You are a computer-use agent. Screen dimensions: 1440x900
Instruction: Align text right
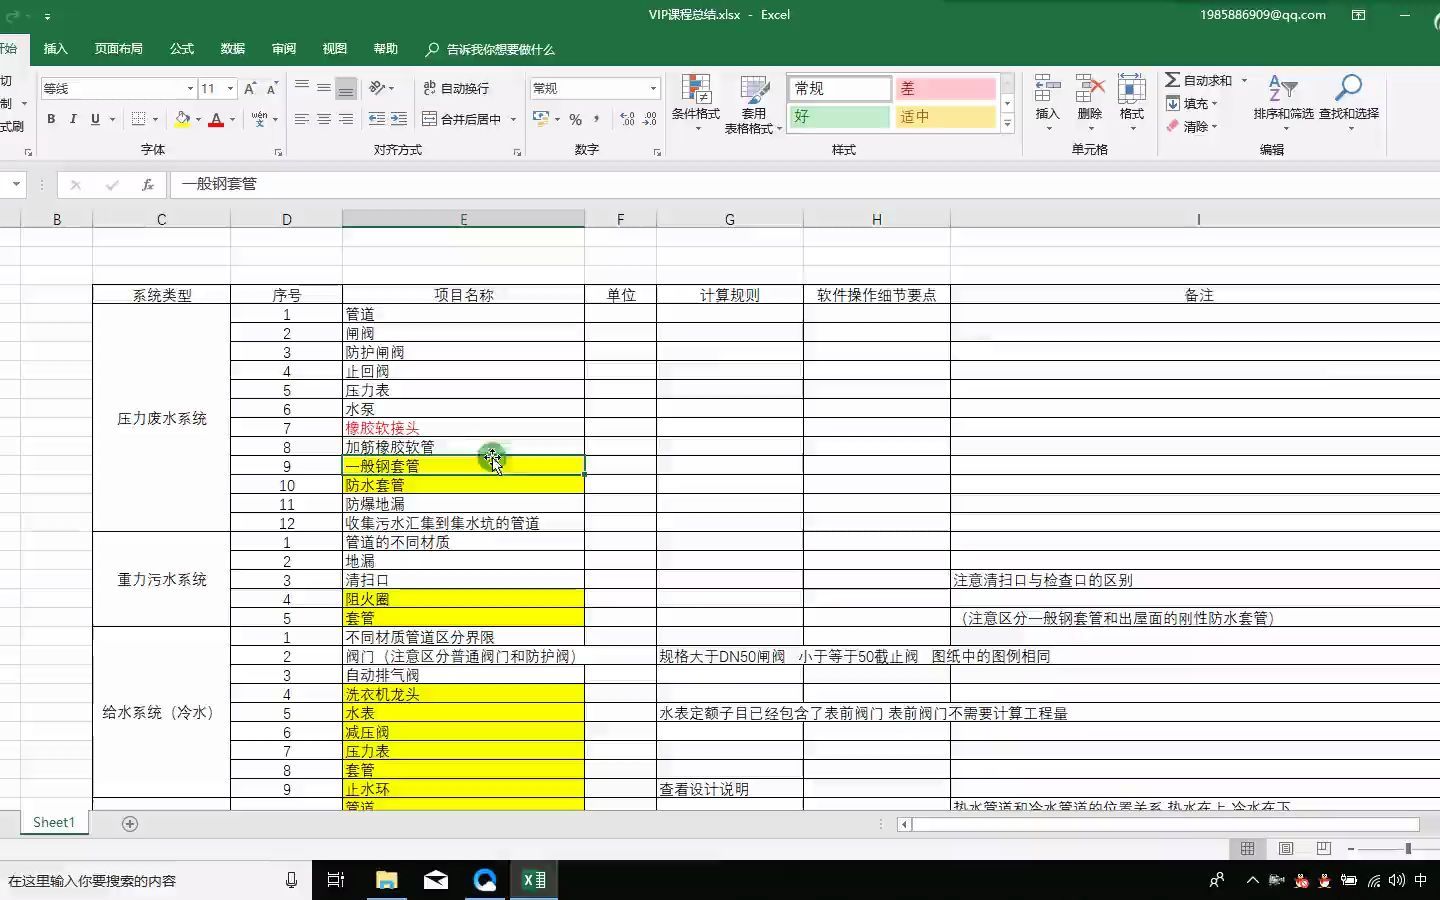(346, 119)
